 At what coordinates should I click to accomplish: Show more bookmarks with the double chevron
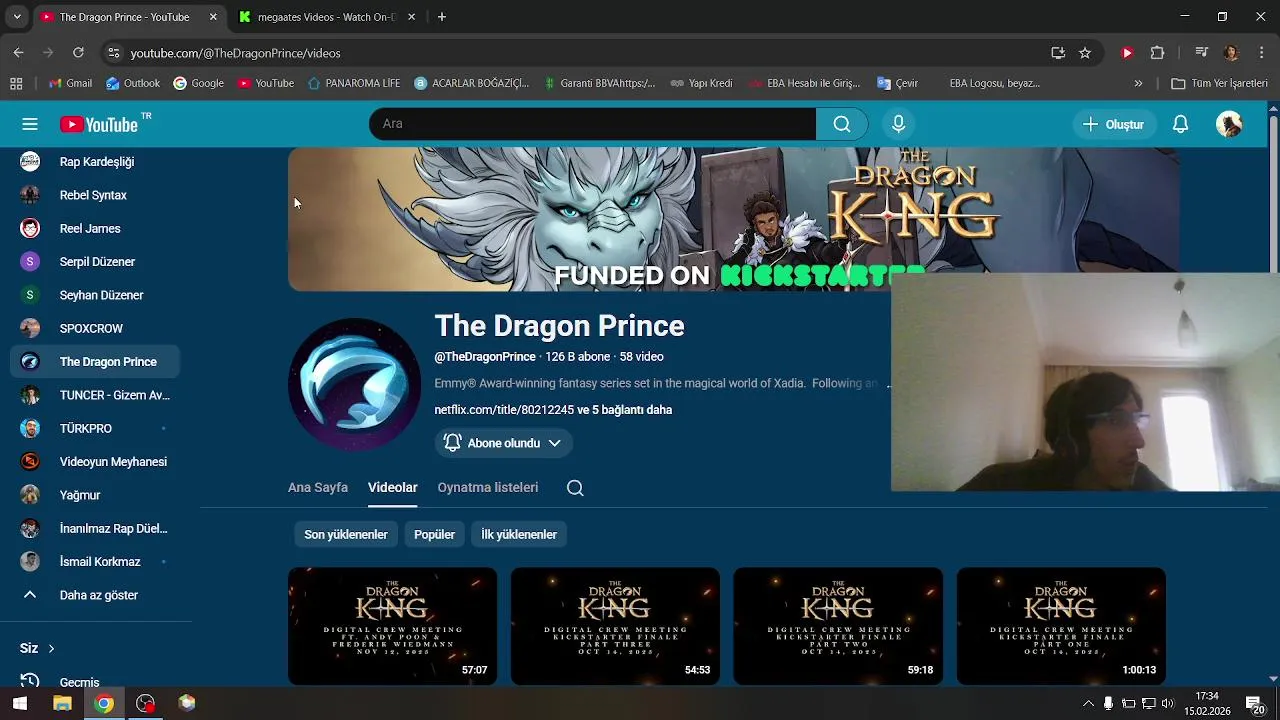point(1138,83)
